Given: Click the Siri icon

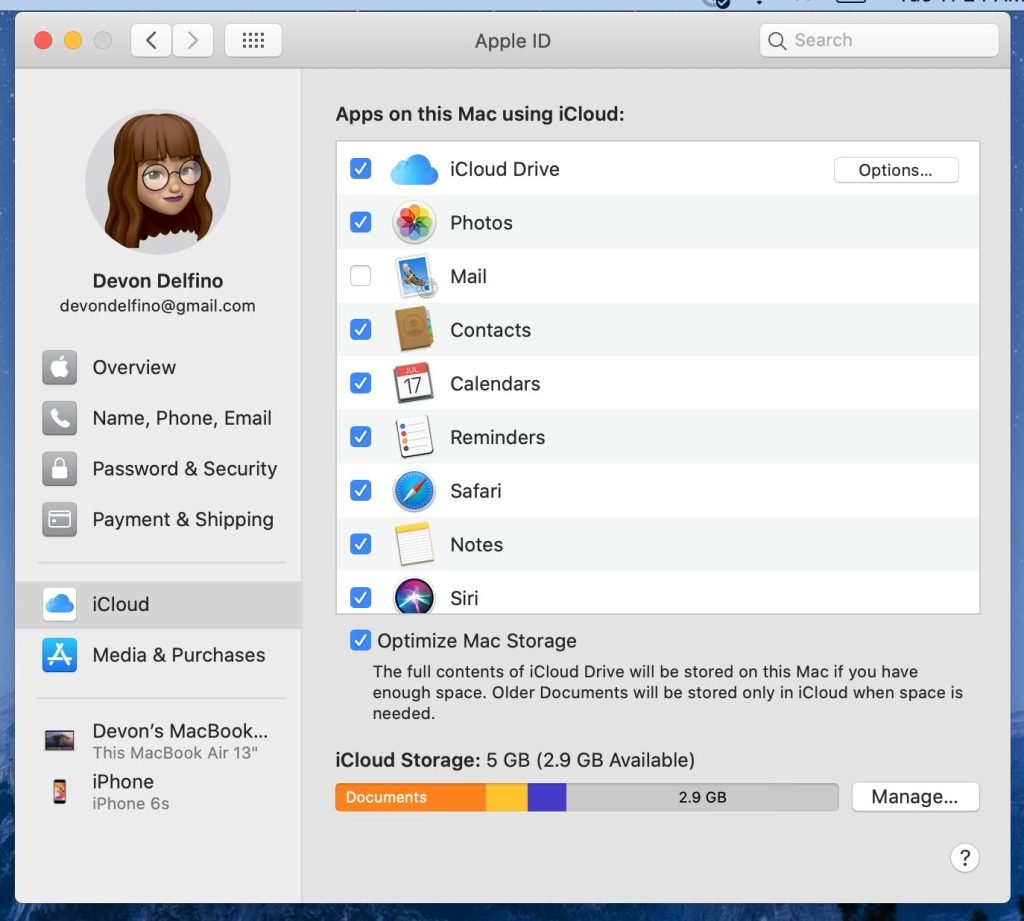Looking at the screenshot, I should click(414, 596).
